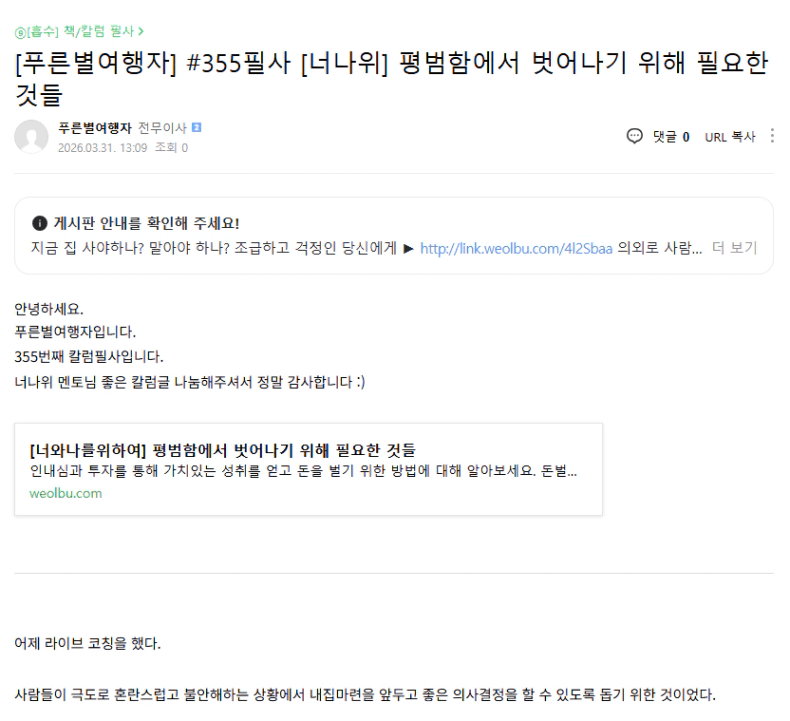The image size is (790, 721).
Task: Open the linked column preview card title
Action: point(223,449)
